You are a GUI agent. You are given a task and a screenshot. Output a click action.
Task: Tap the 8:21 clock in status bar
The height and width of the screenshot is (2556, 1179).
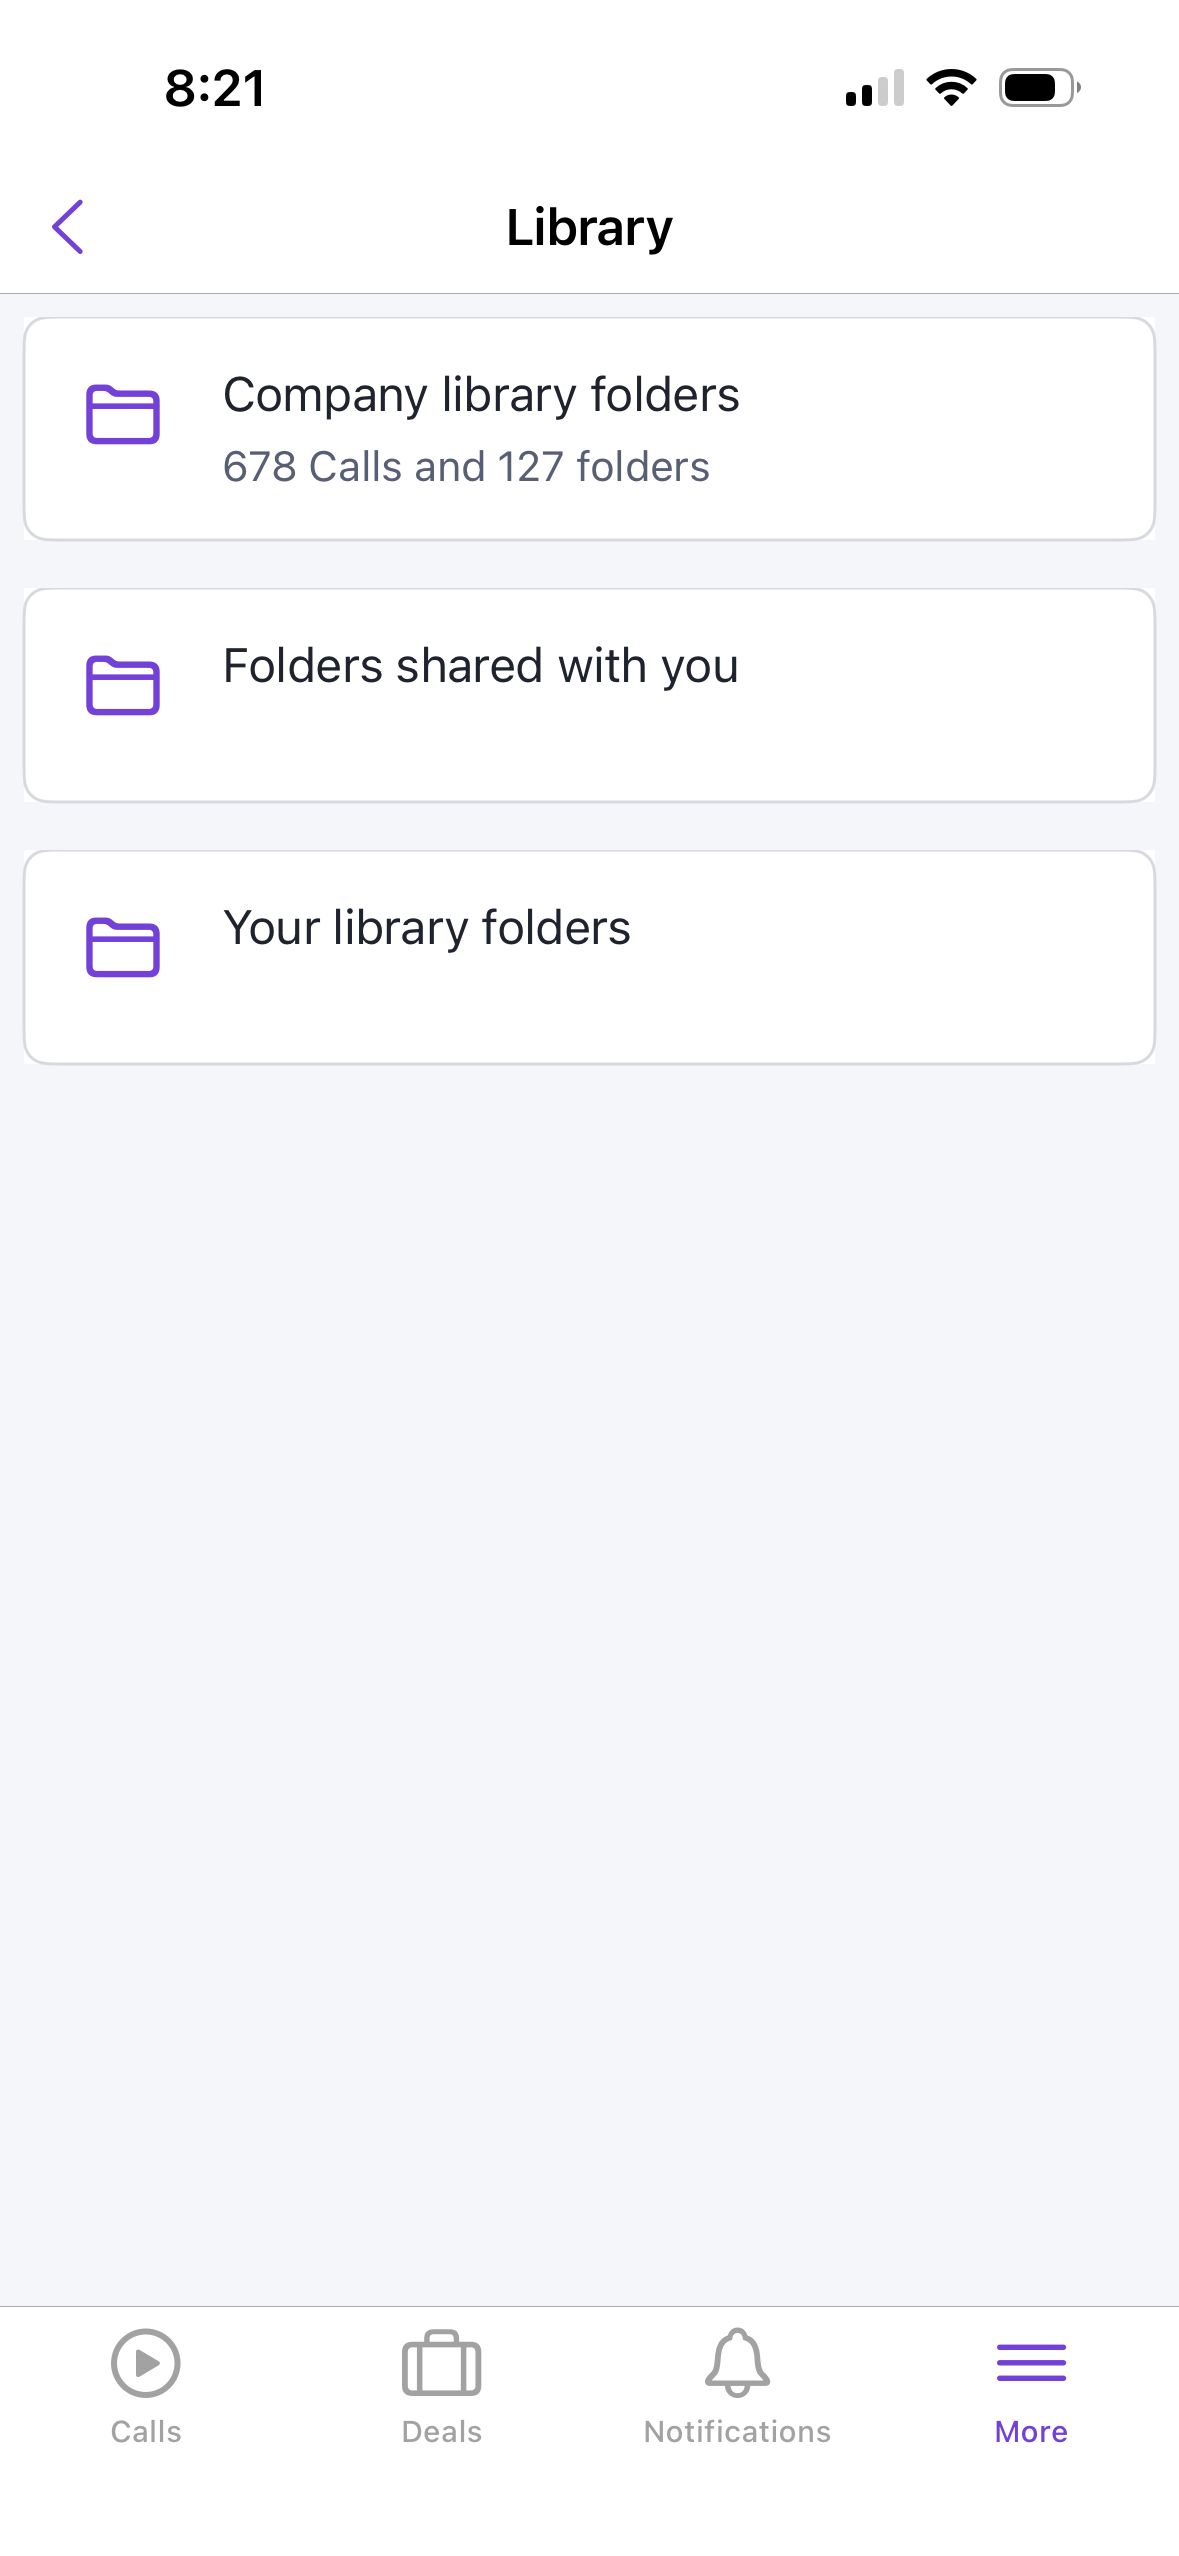point(215,89)
